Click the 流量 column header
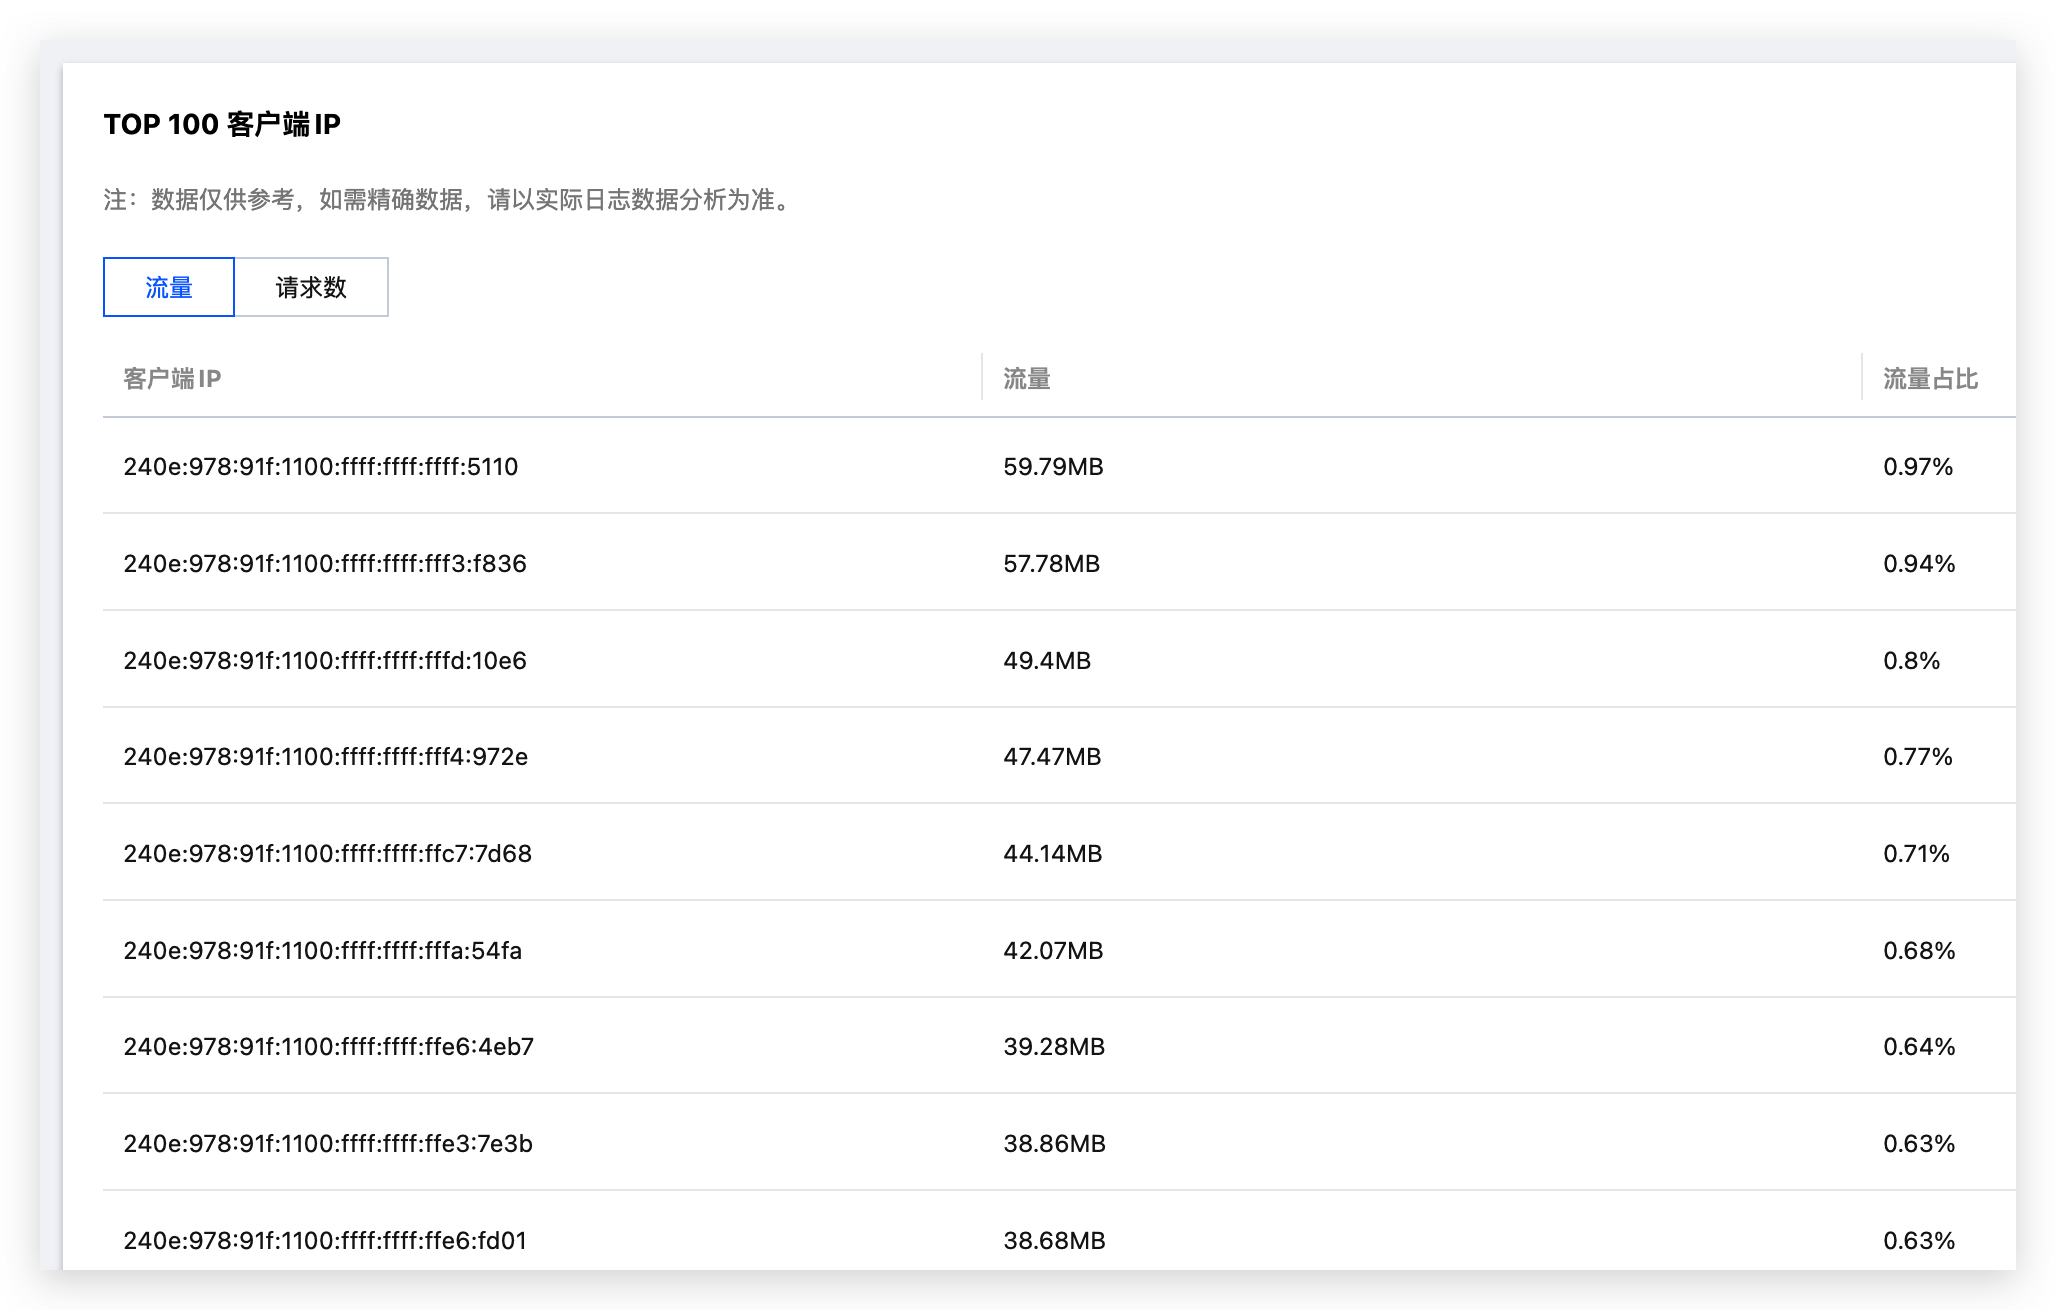The image size is (2056, 1310). click(x=1026, y=379)
